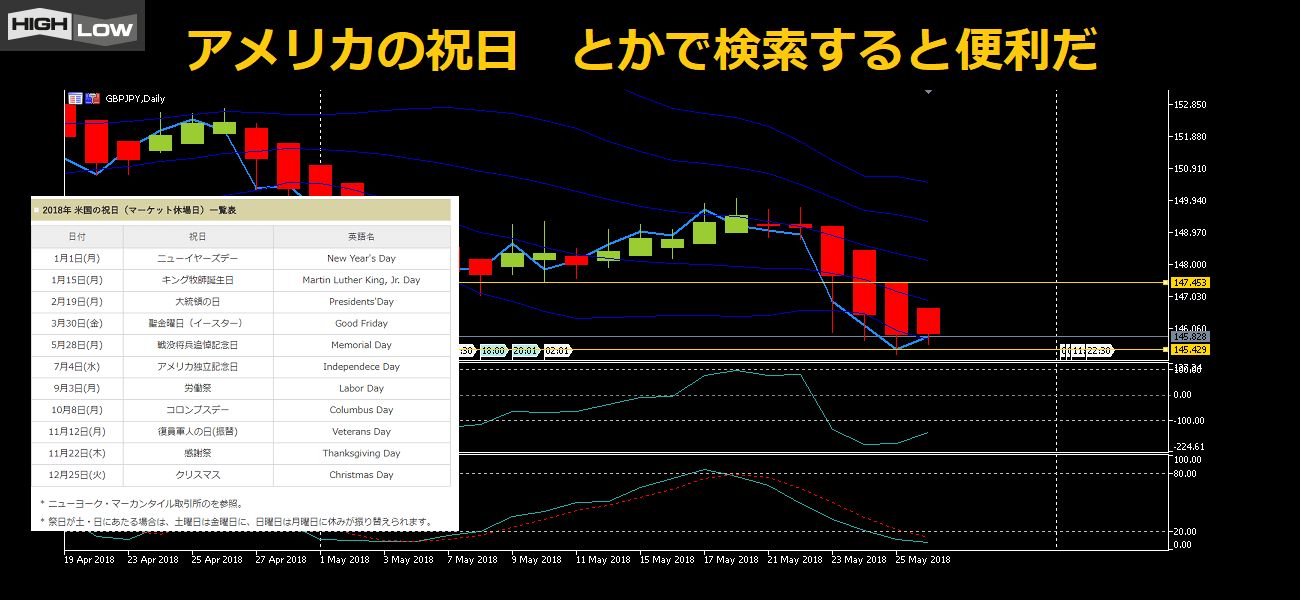Screen dimensions: 1300x600
Task: Click the 日付 column header
Action: click(x=77, y=237)
